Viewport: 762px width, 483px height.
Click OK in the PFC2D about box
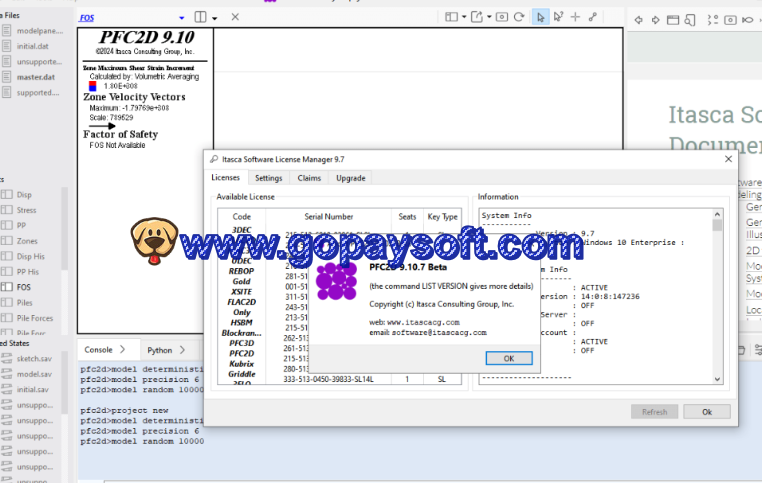509,358
